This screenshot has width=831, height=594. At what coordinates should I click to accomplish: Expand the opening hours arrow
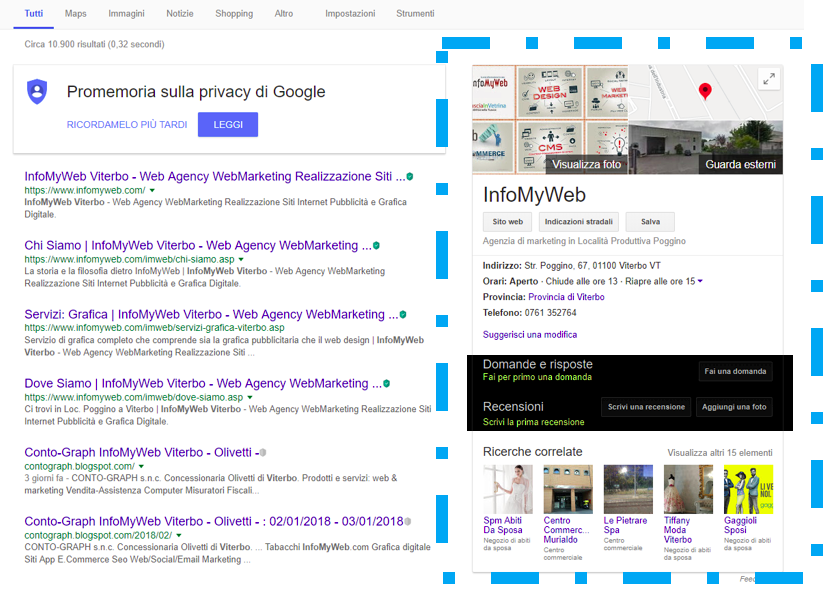[700, 281]
